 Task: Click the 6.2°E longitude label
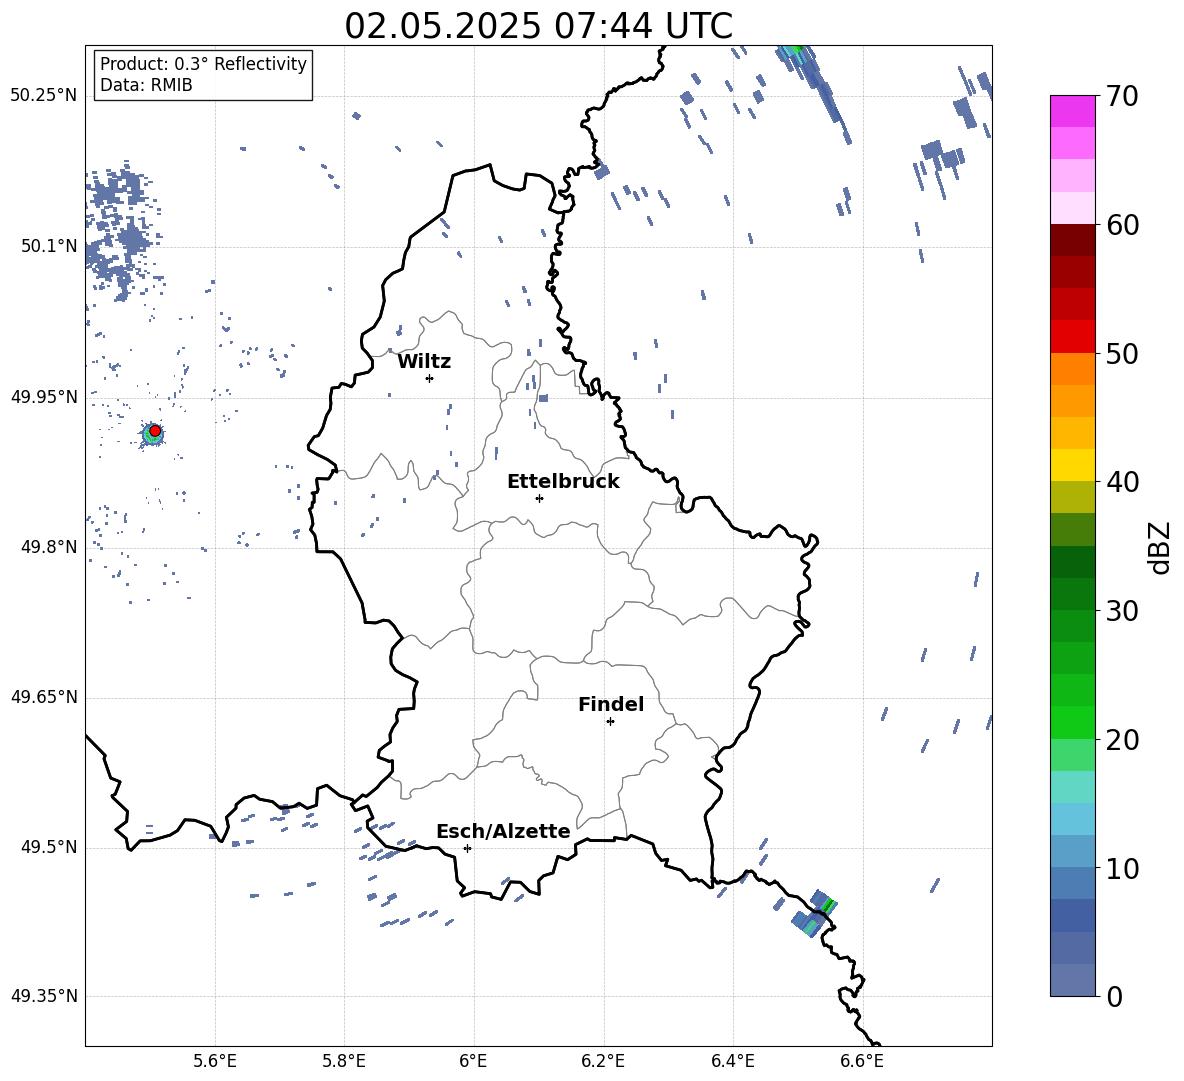(603, 1061)
